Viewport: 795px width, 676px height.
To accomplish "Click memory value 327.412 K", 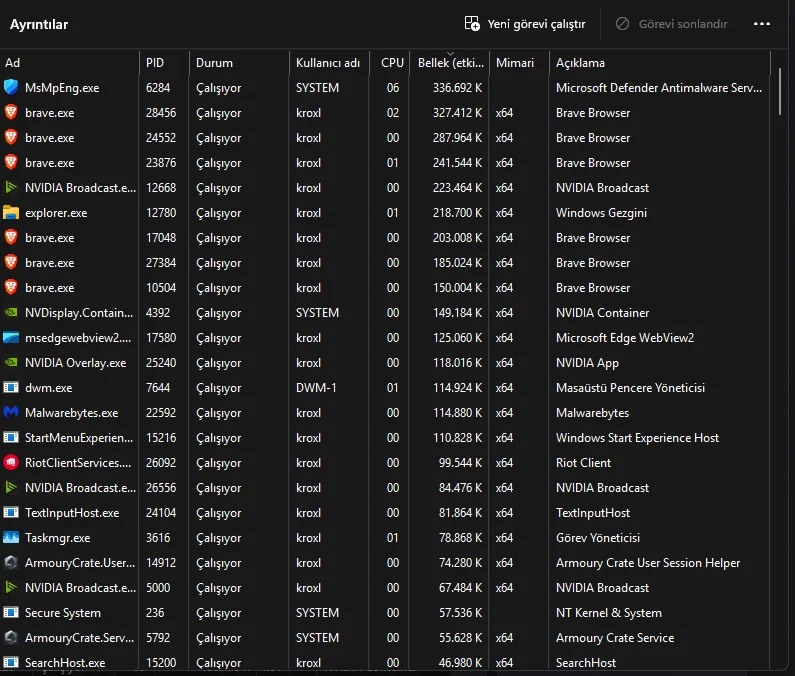I will 457,113.
